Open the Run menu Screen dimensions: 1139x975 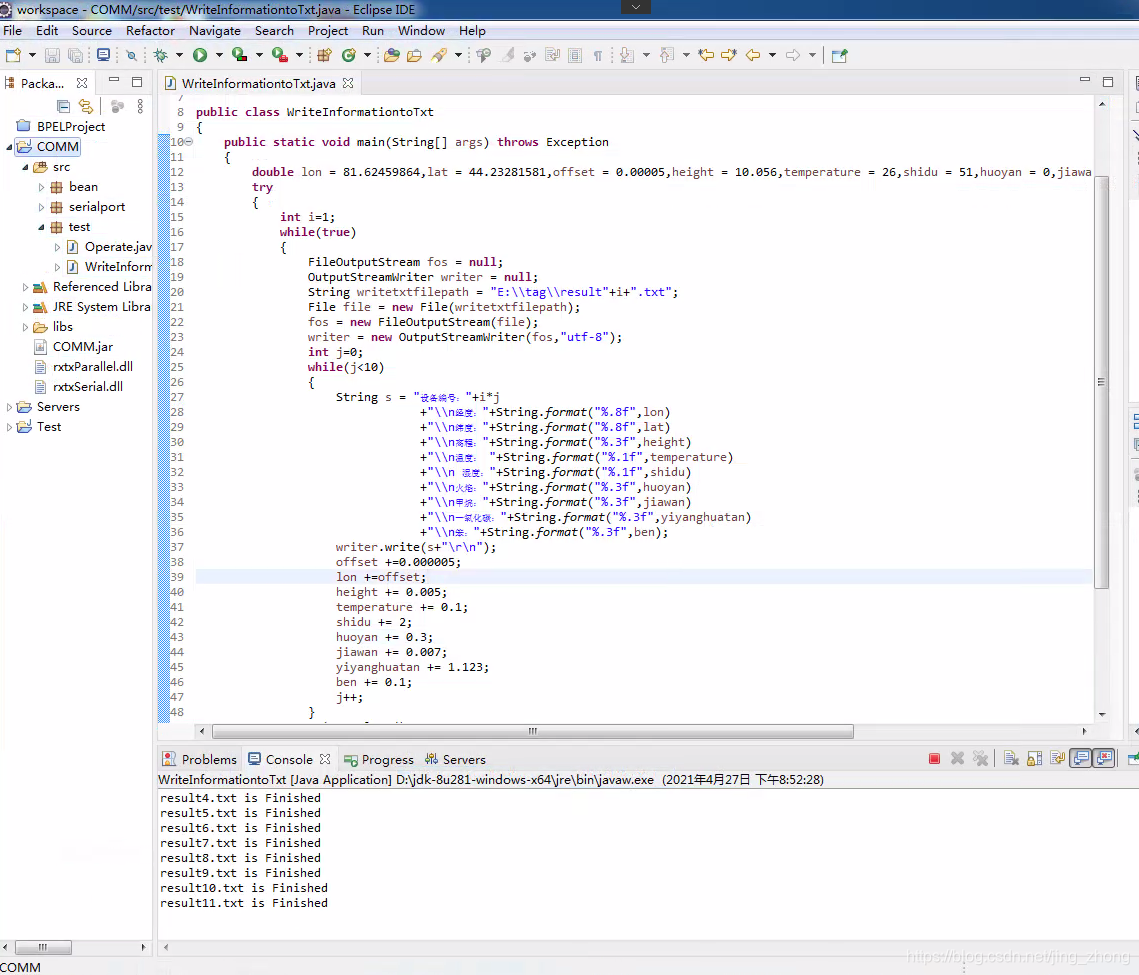[373, 31]
